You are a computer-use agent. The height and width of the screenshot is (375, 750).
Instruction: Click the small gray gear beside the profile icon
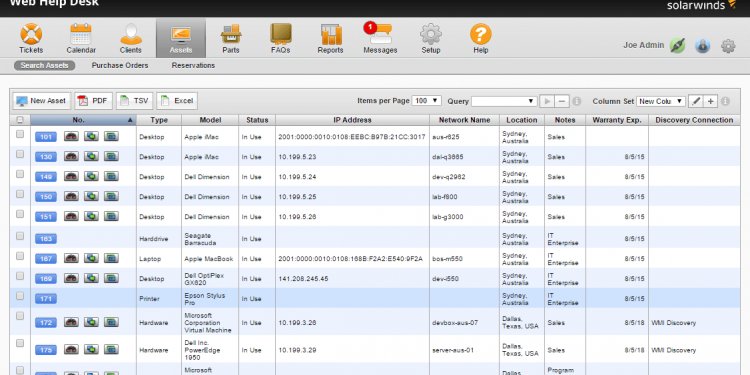point(728,46)
